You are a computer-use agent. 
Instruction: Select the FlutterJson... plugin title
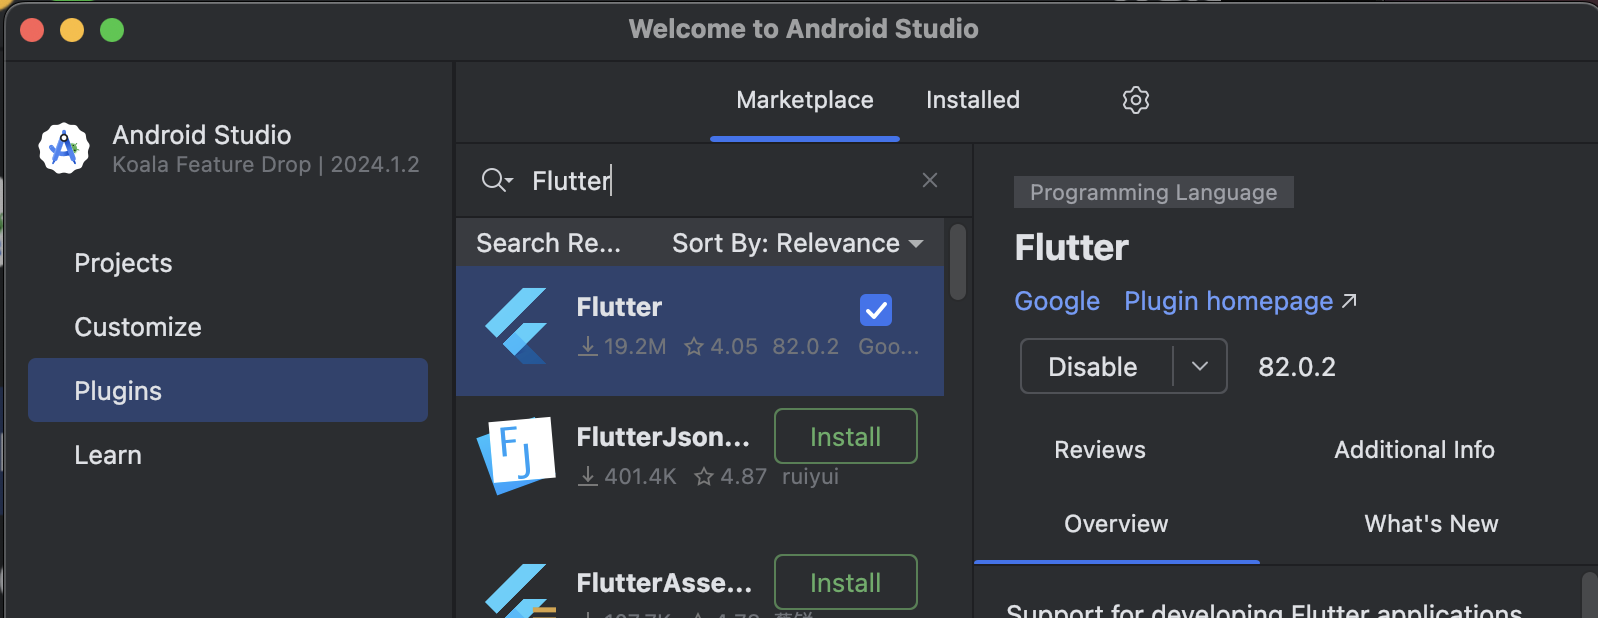click(x=663, y=437)
